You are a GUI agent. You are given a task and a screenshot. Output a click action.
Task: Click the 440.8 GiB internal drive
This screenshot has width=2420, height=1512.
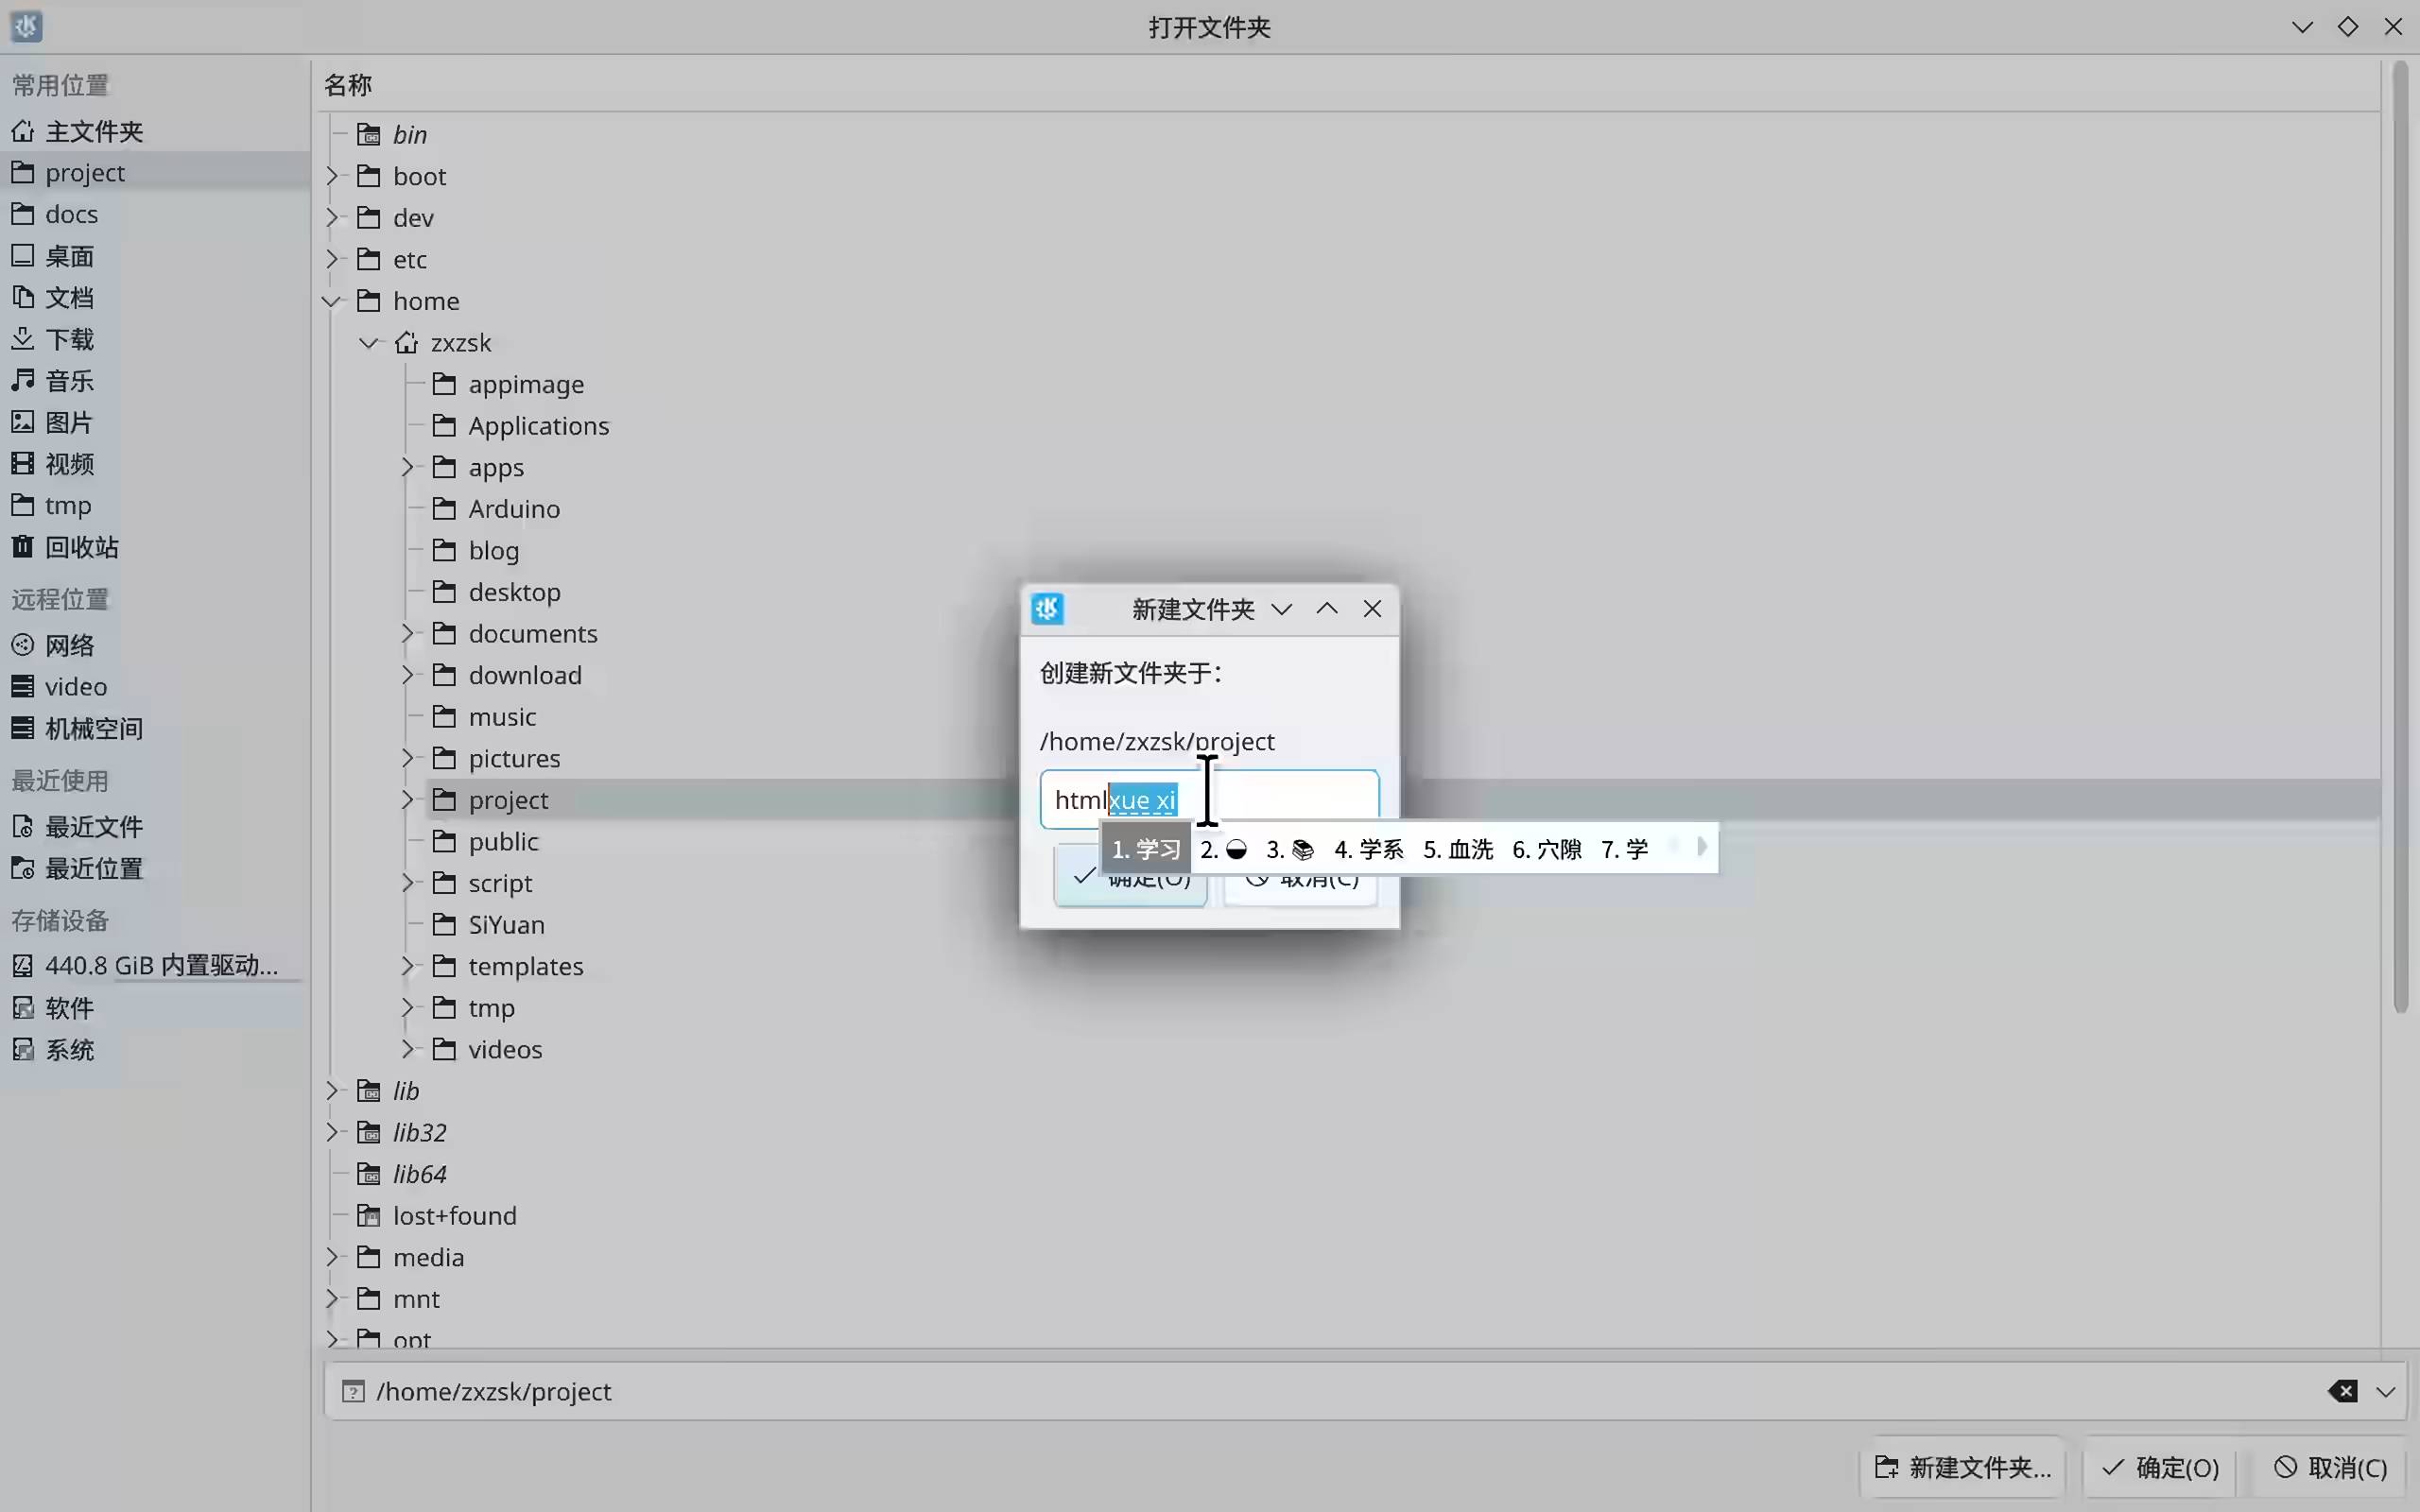tap(160, 965)
